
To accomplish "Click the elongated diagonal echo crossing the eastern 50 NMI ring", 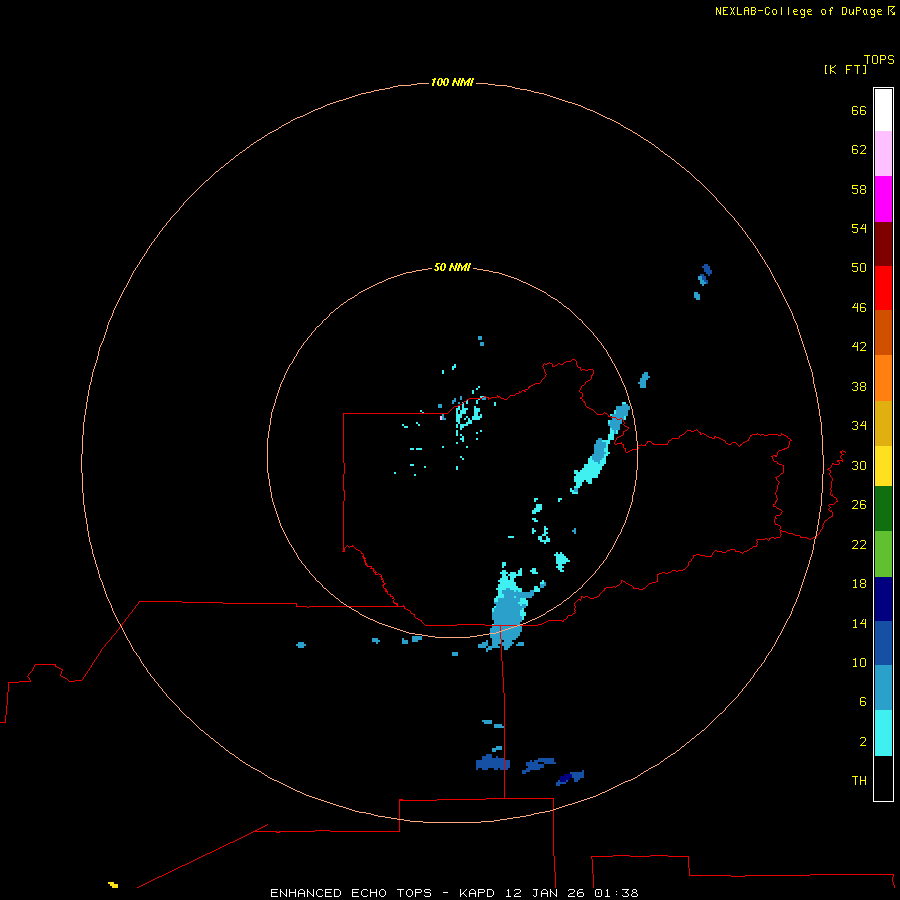I will (x=600, y=448).
